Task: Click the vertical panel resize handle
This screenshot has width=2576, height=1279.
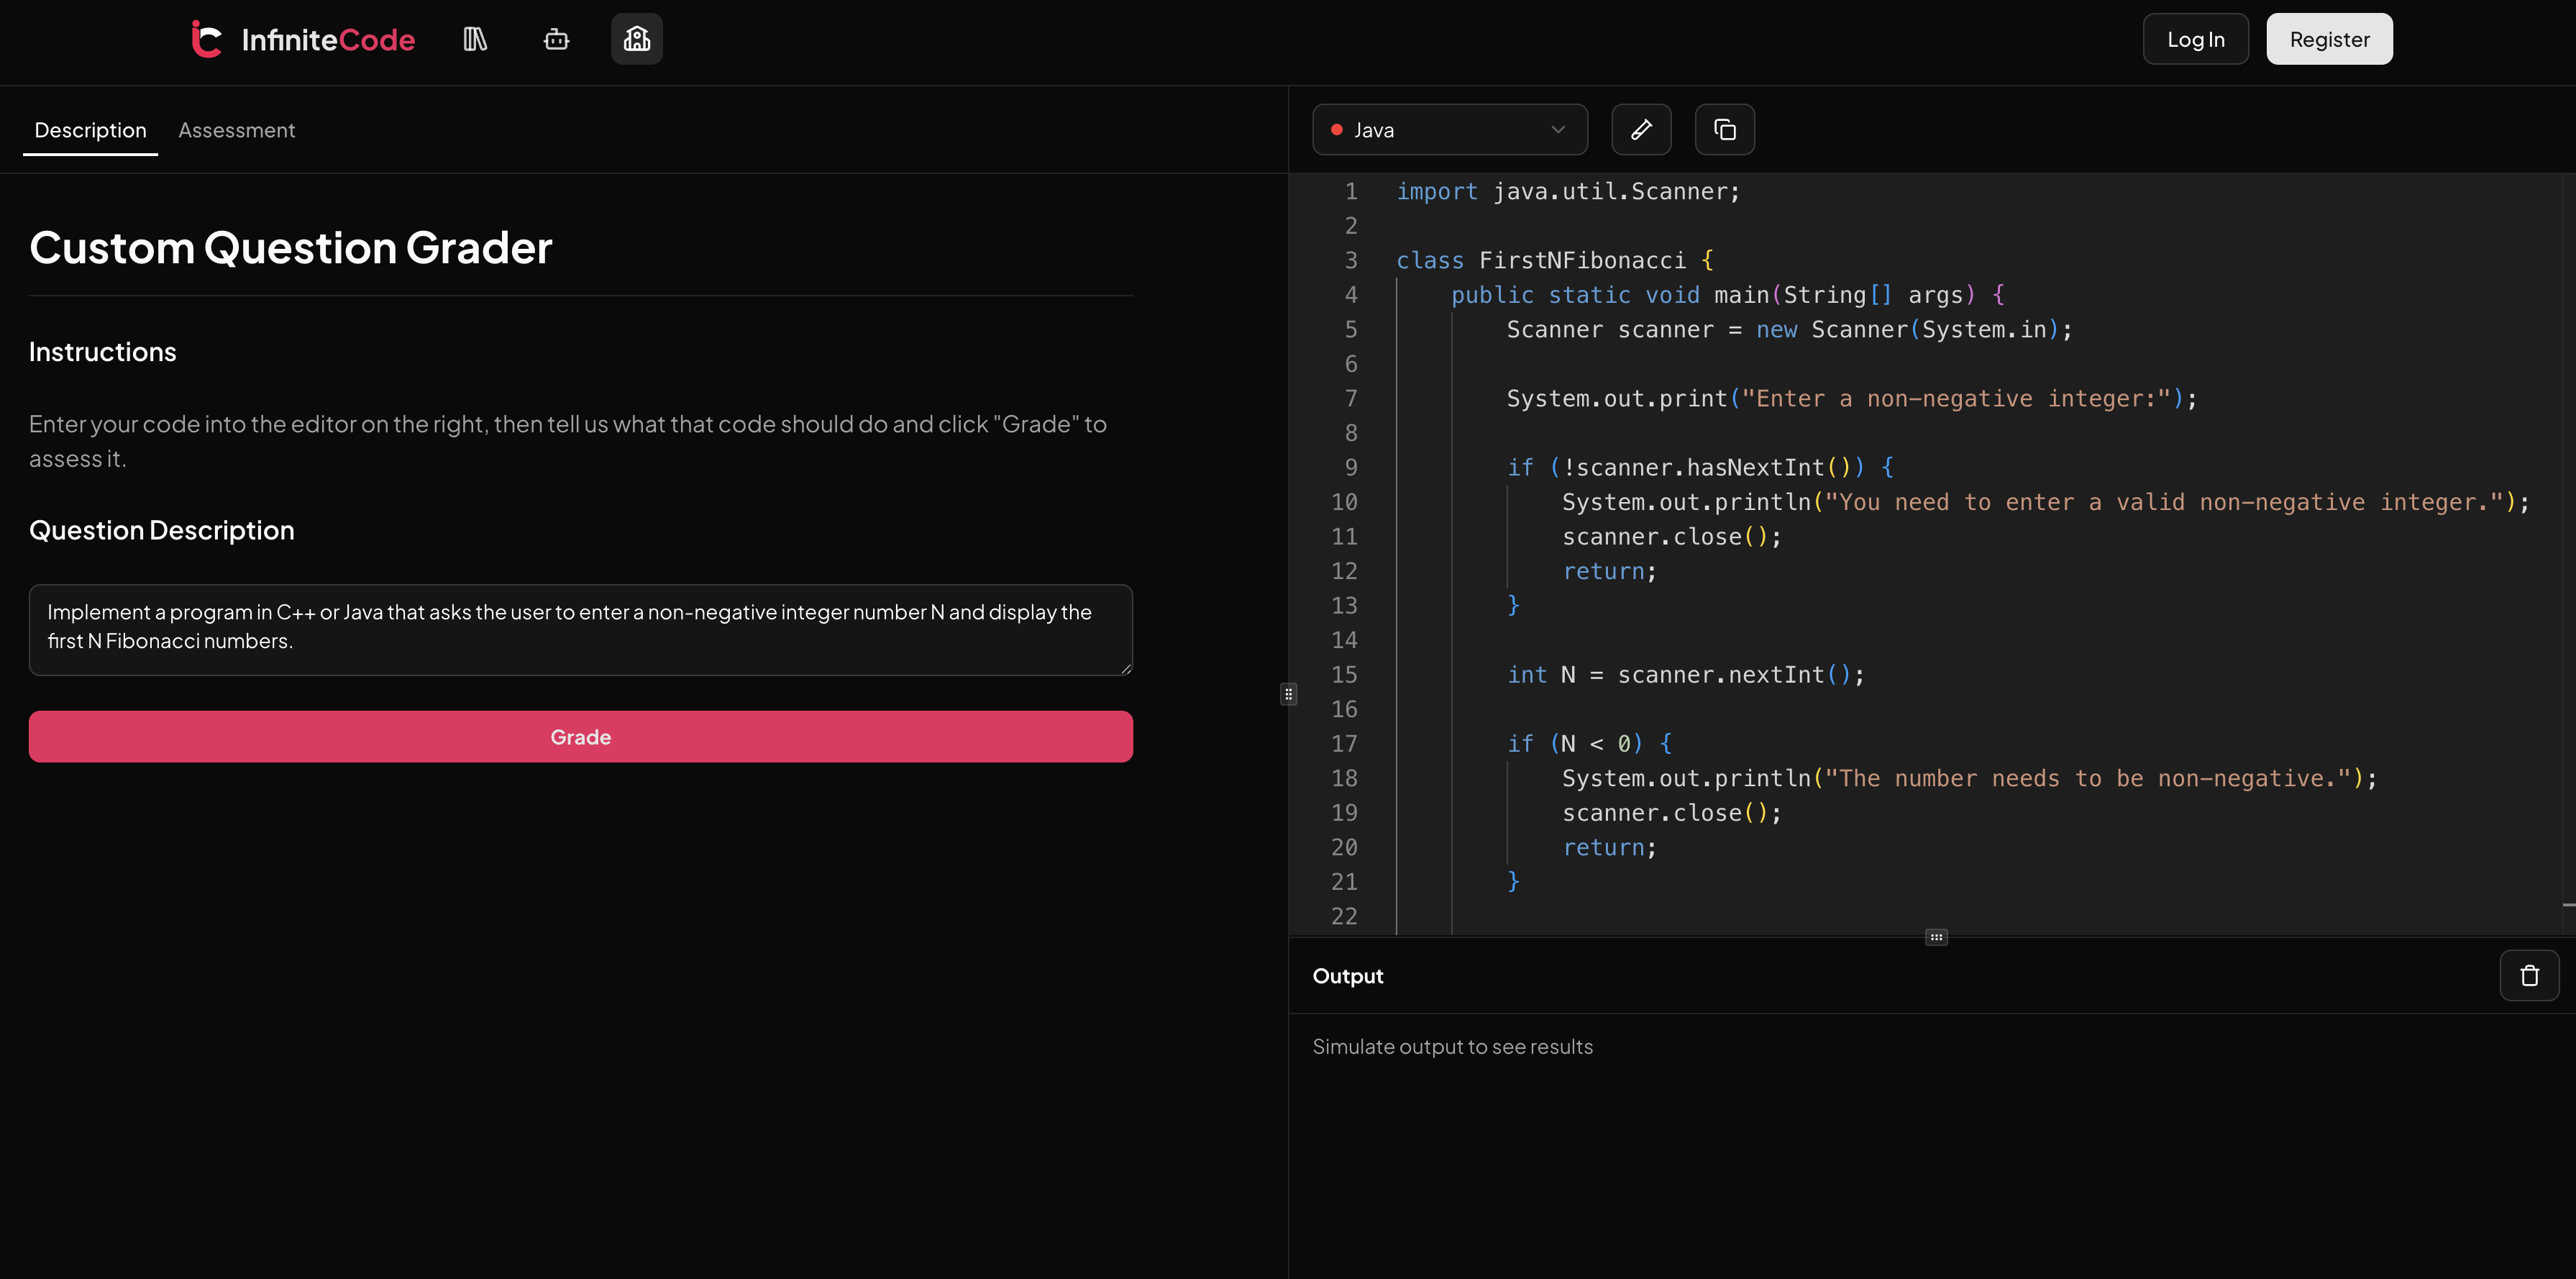Action: point(1288,694)
